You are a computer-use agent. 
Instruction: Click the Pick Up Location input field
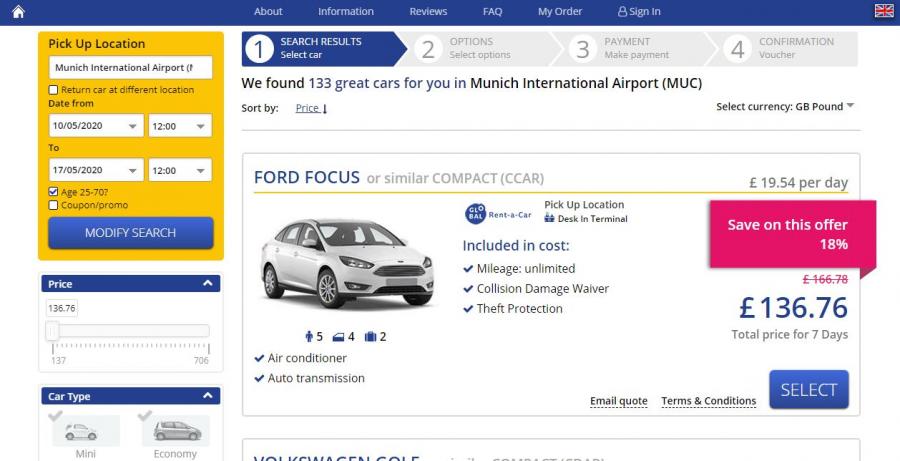[x=130, y=68]
